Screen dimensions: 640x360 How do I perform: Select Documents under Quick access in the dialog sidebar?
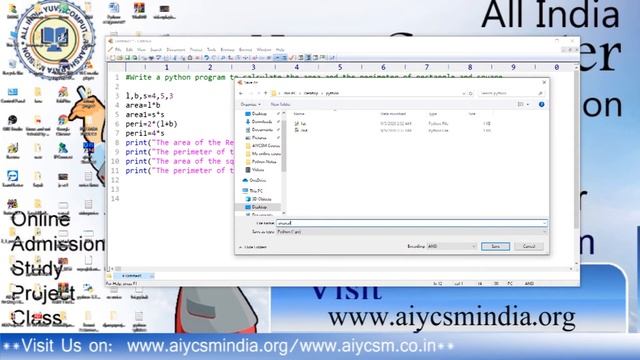261,130
